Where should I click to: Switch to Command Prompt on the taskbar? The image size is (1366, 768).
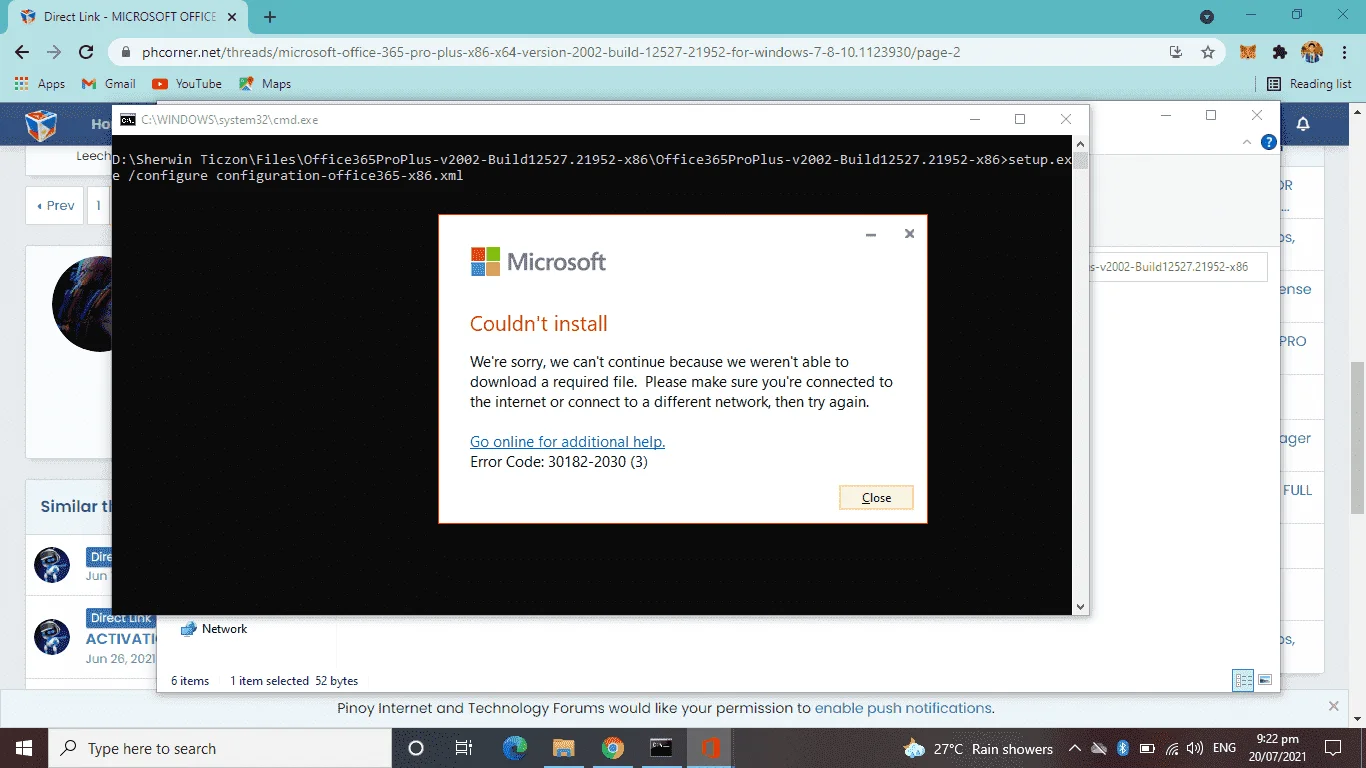661,748
